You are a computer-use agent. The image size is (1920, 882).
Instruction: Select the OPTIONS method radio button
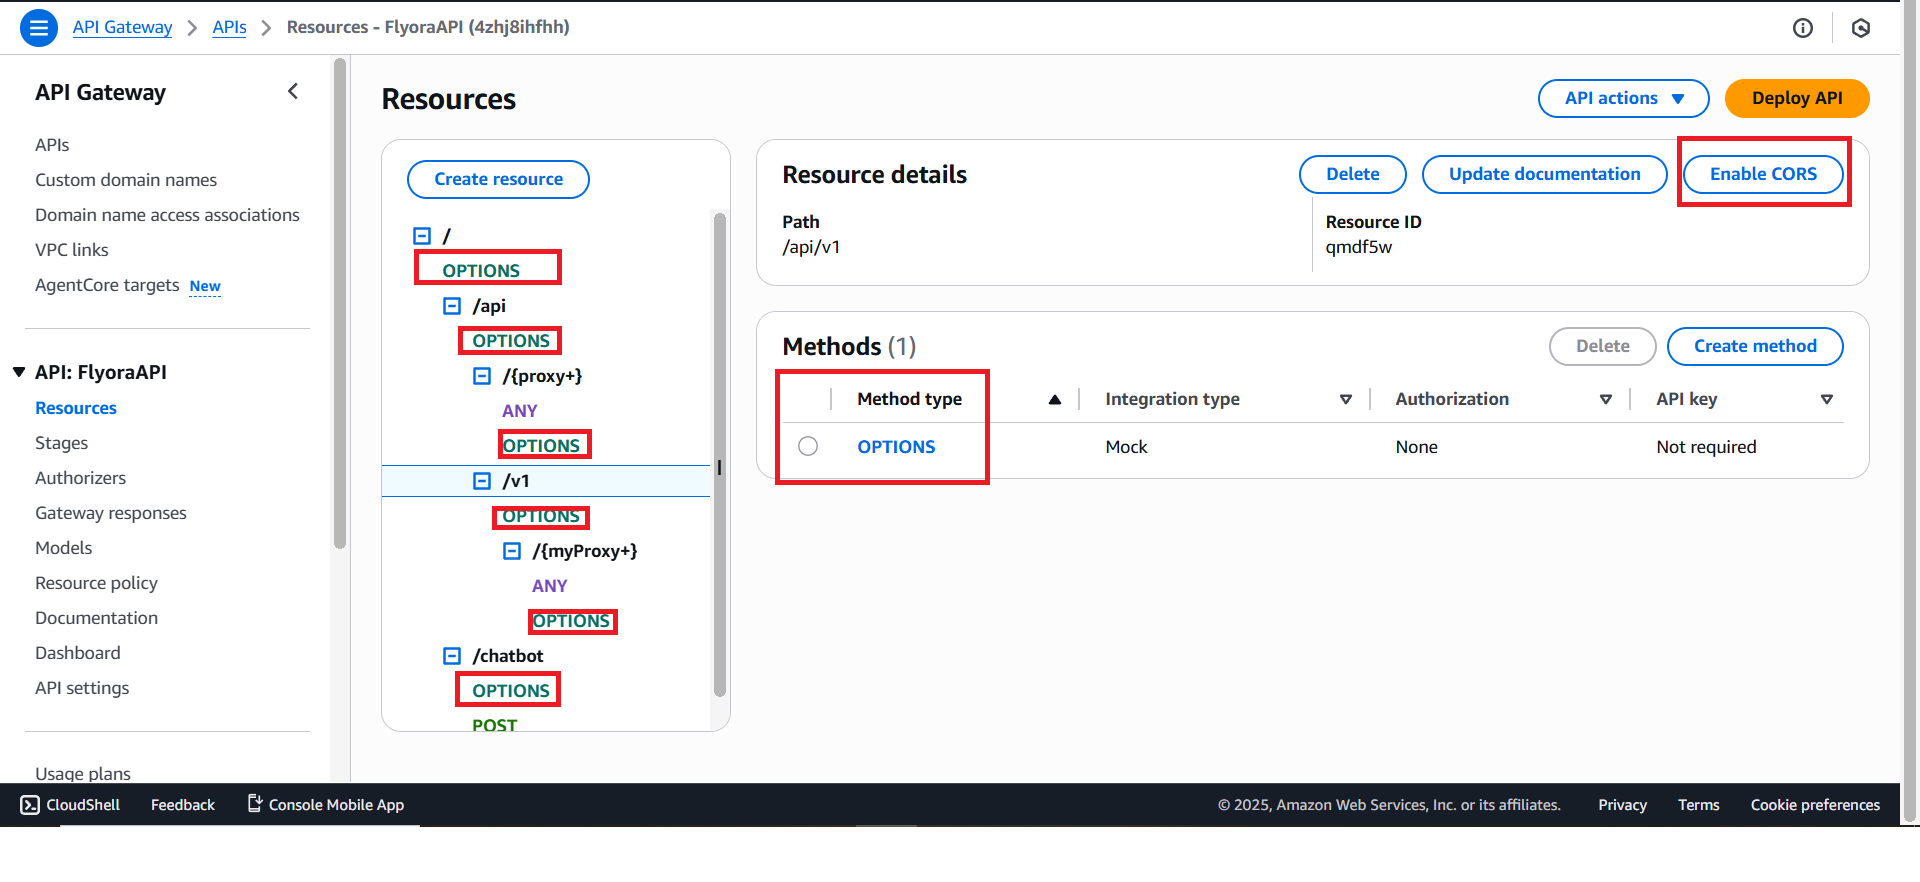coord(808,446)
